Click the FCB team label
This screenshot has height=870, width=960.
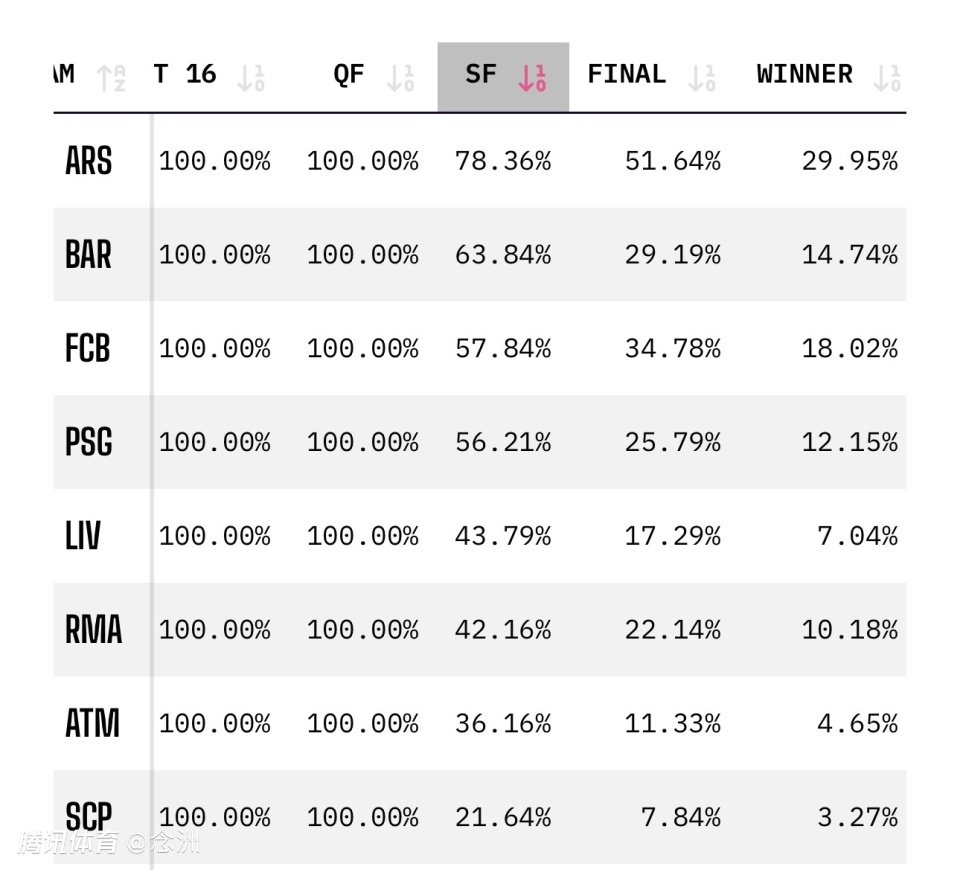coord(88,349)
